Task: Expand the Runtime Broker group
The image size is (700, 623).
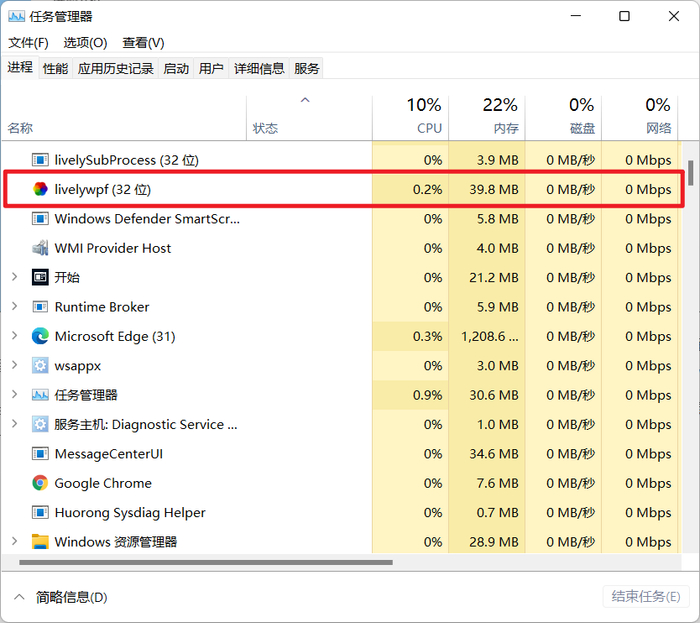Action: [14, 306]
